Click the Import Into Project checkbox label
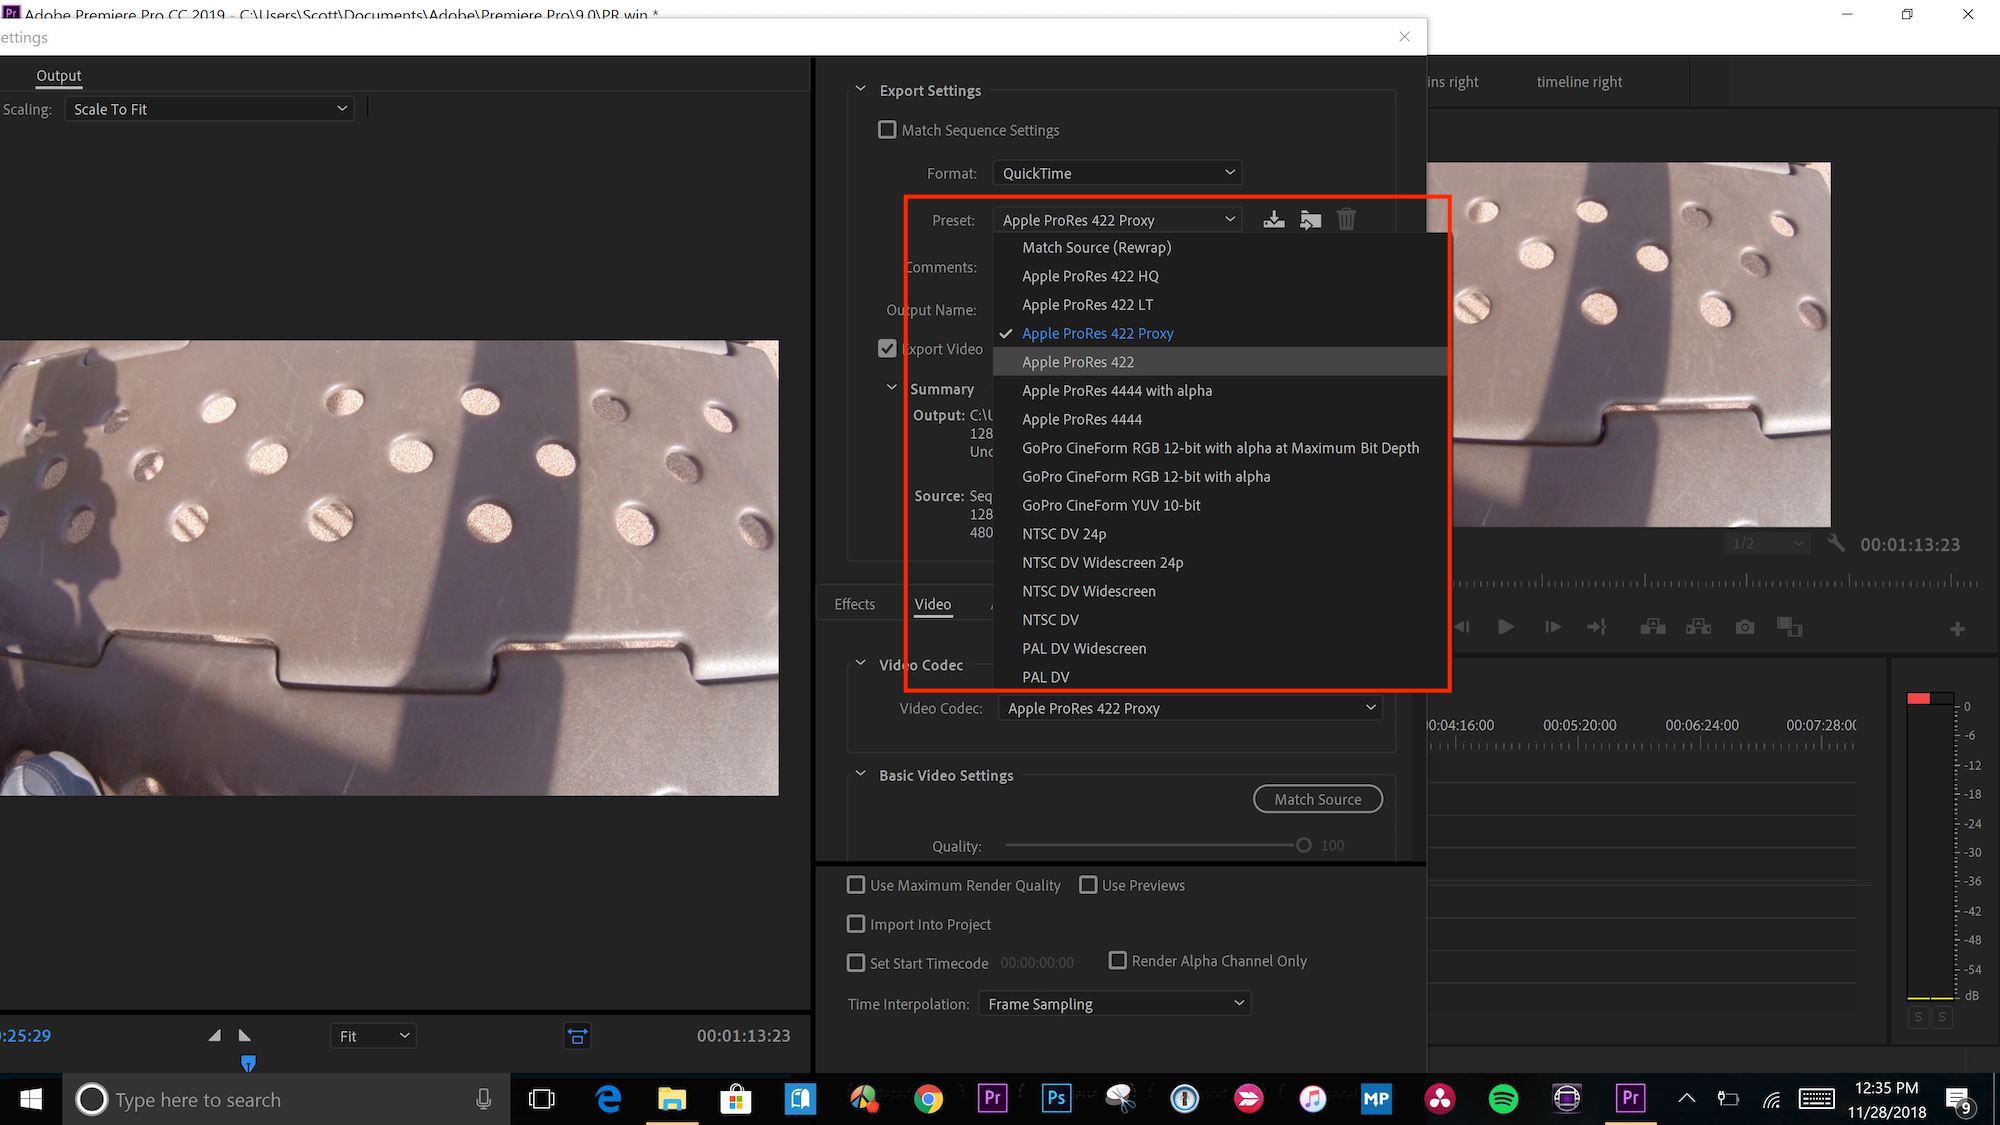Screen dimensions: 2000x1125 point(931,923)
